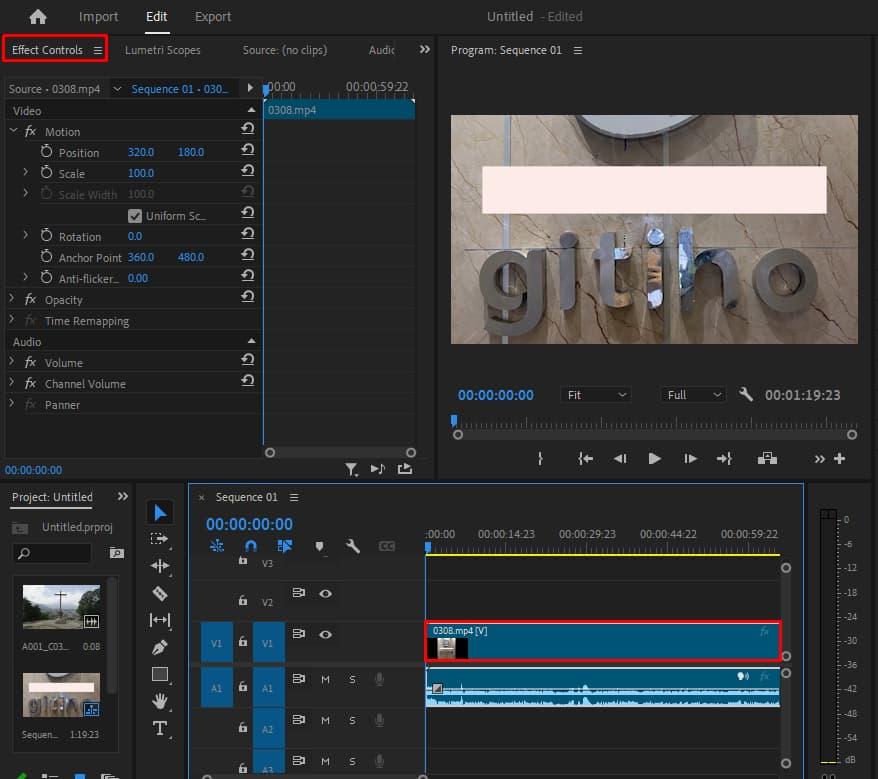Image resolution: width=878 pixels, height=779 pixels.
Task: Open the Lumetri Scopes panel tab
Action: (162, 50)
